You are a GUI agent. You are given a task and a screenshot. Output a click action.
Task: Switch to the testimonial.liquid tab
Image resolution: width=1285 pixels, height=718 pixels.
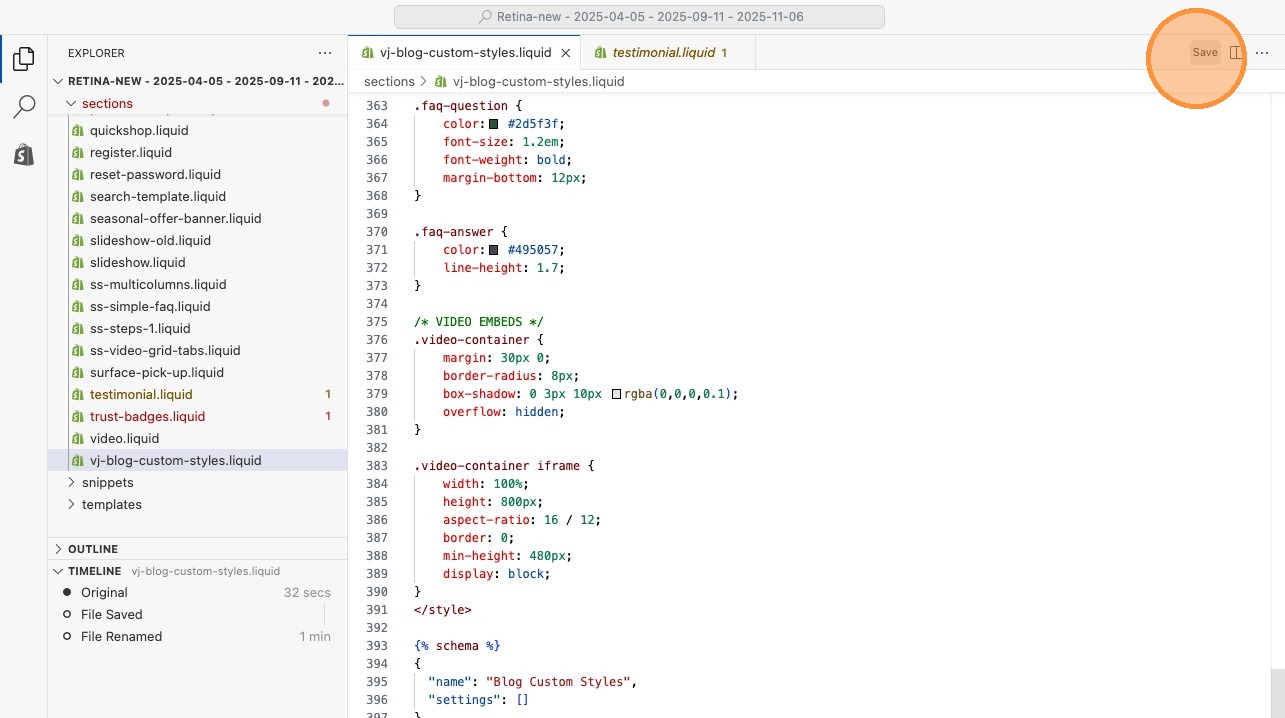point(664,53)
